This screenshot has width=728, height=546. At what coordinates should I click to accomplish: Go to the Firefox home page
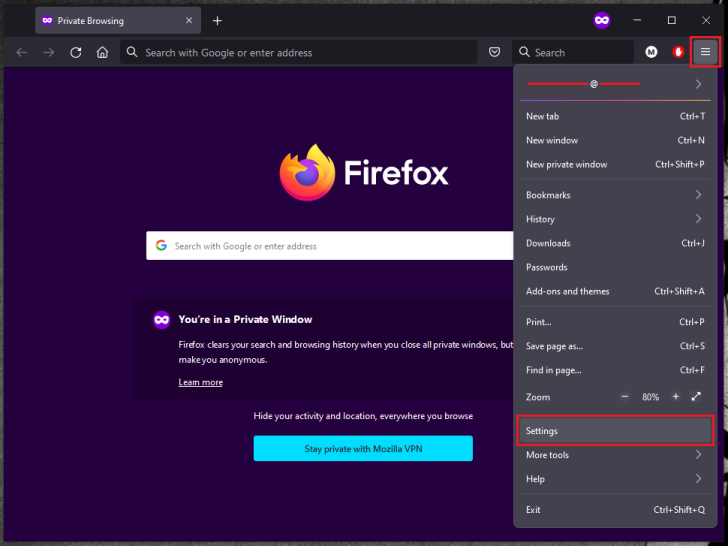[x=102, y=52]
